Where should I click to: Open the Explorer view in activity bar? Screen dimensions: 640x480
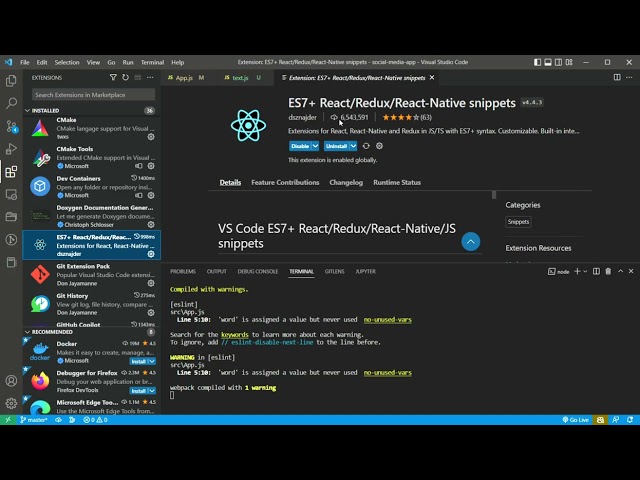pos(11,81)
